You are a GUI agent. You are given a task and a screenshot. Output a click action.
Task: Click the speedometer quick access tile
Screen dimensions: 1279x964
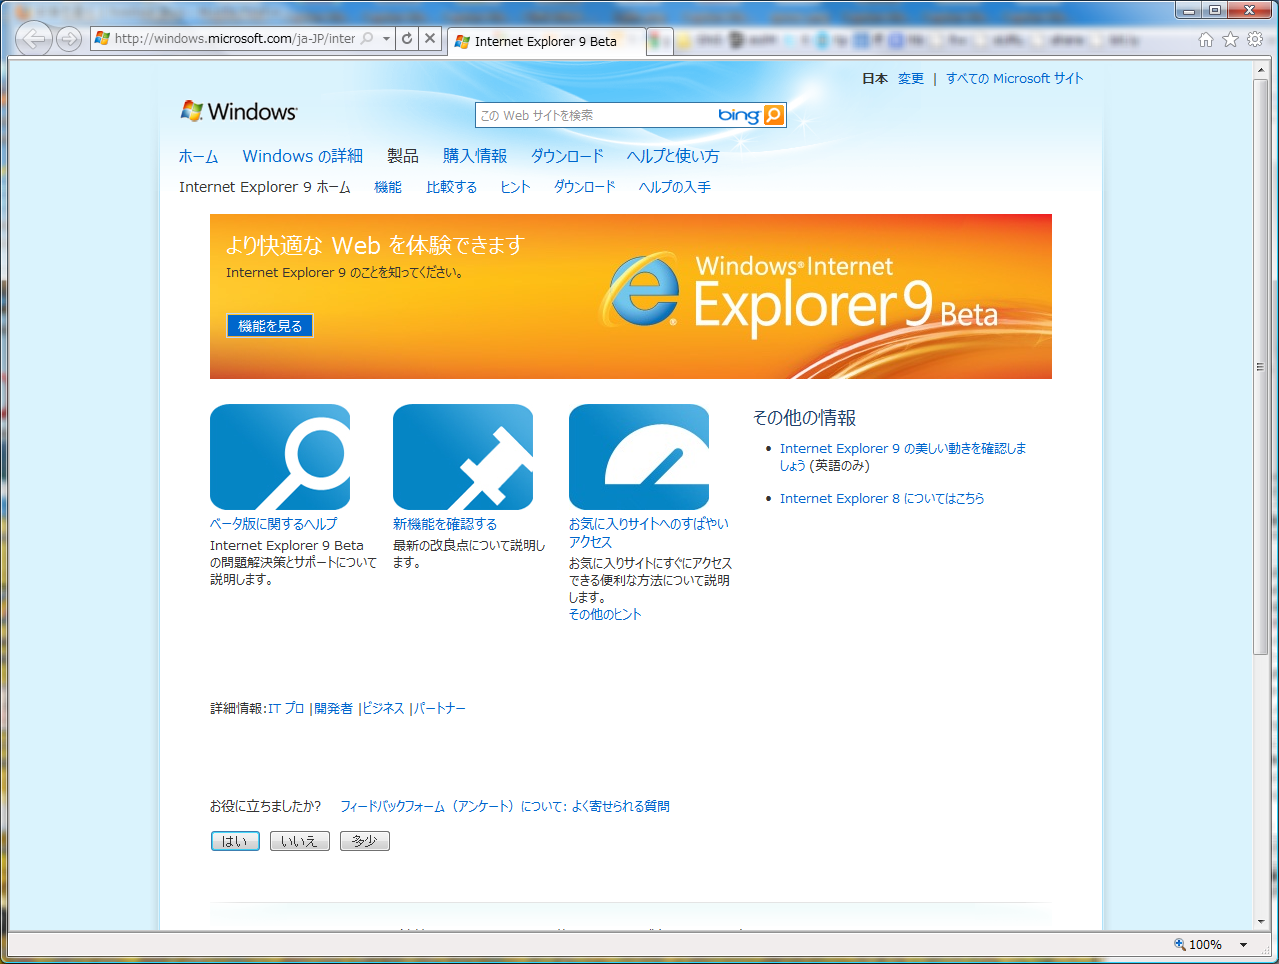[639, 457]
